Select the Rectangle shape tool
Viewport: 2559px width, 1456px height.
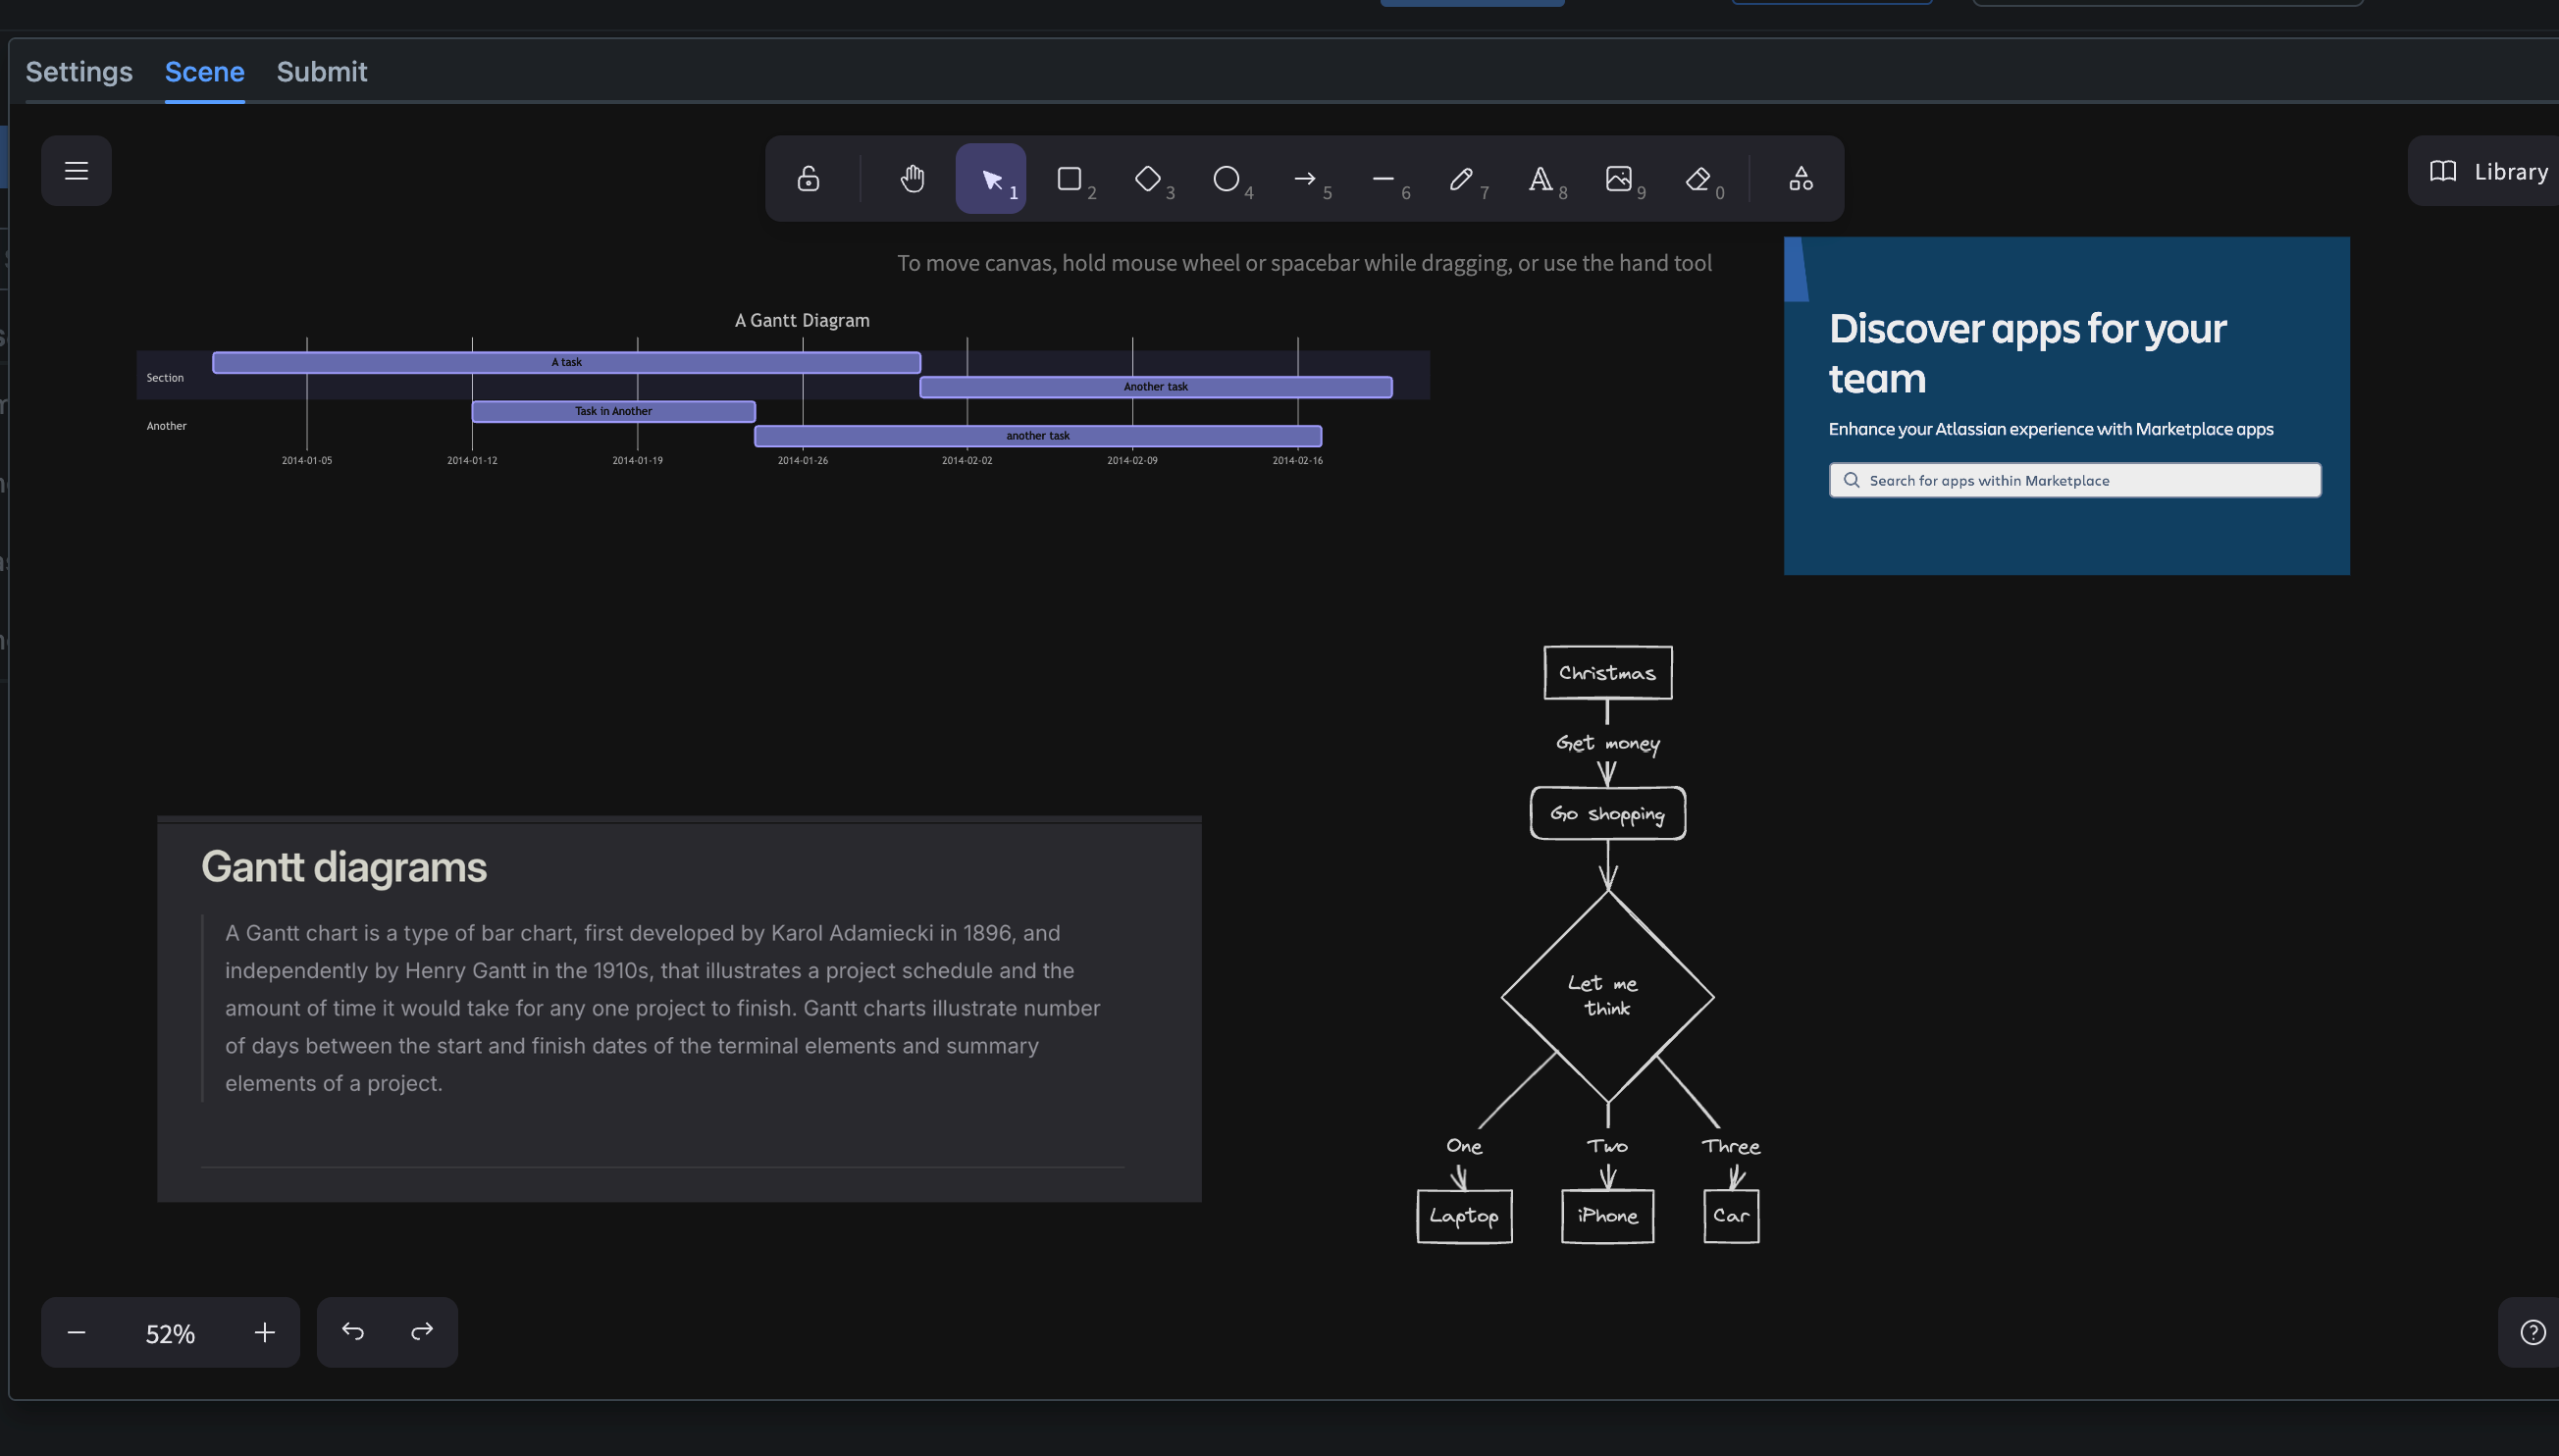pyautogui.click(x=1069, y=179)
